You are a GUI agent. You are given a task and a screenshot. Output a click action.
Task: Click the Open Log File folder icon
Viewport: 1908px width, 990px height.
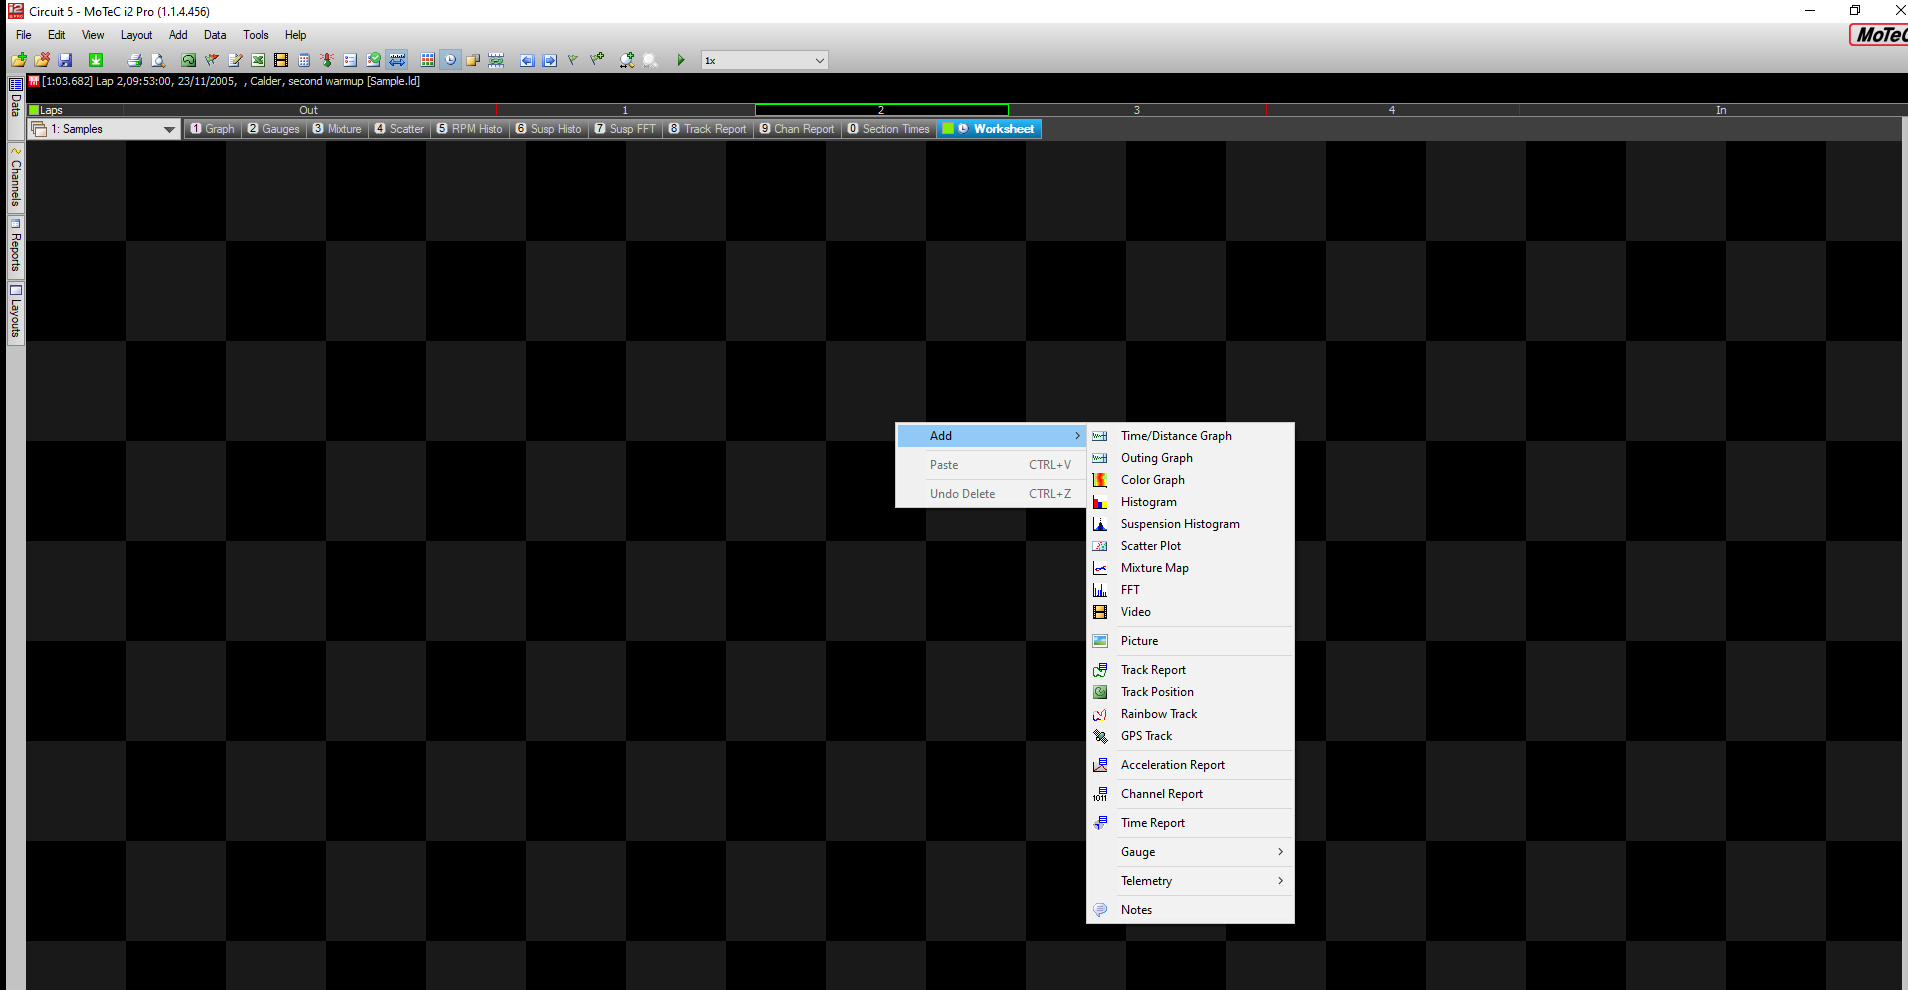click(19, 60)
